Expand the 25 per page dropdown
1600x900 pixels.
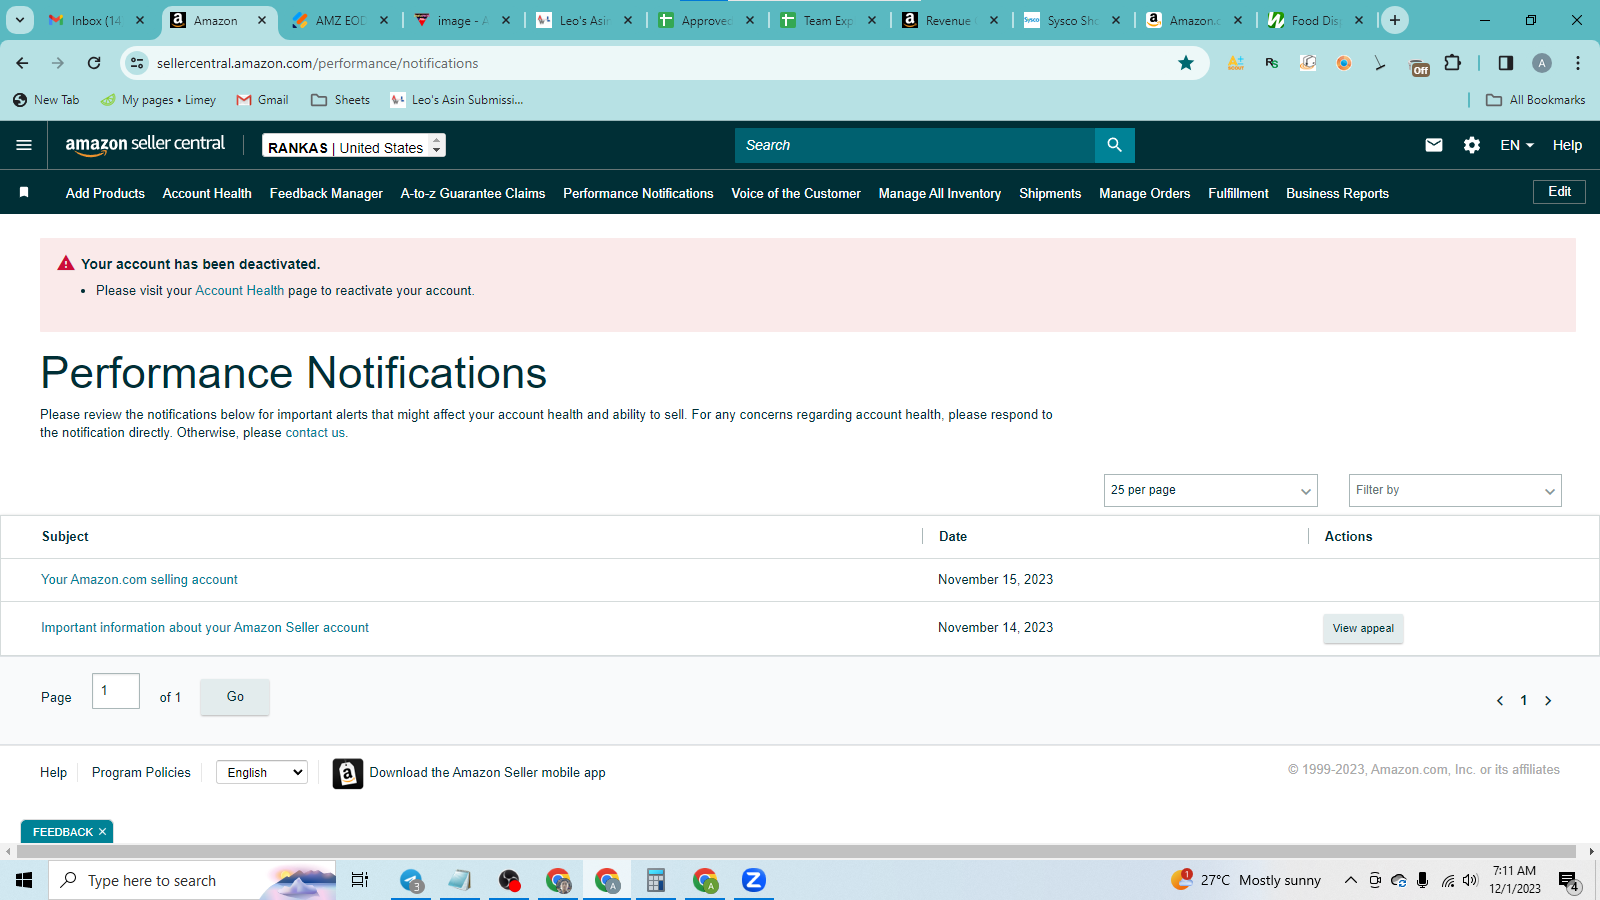click(1210, 490)
